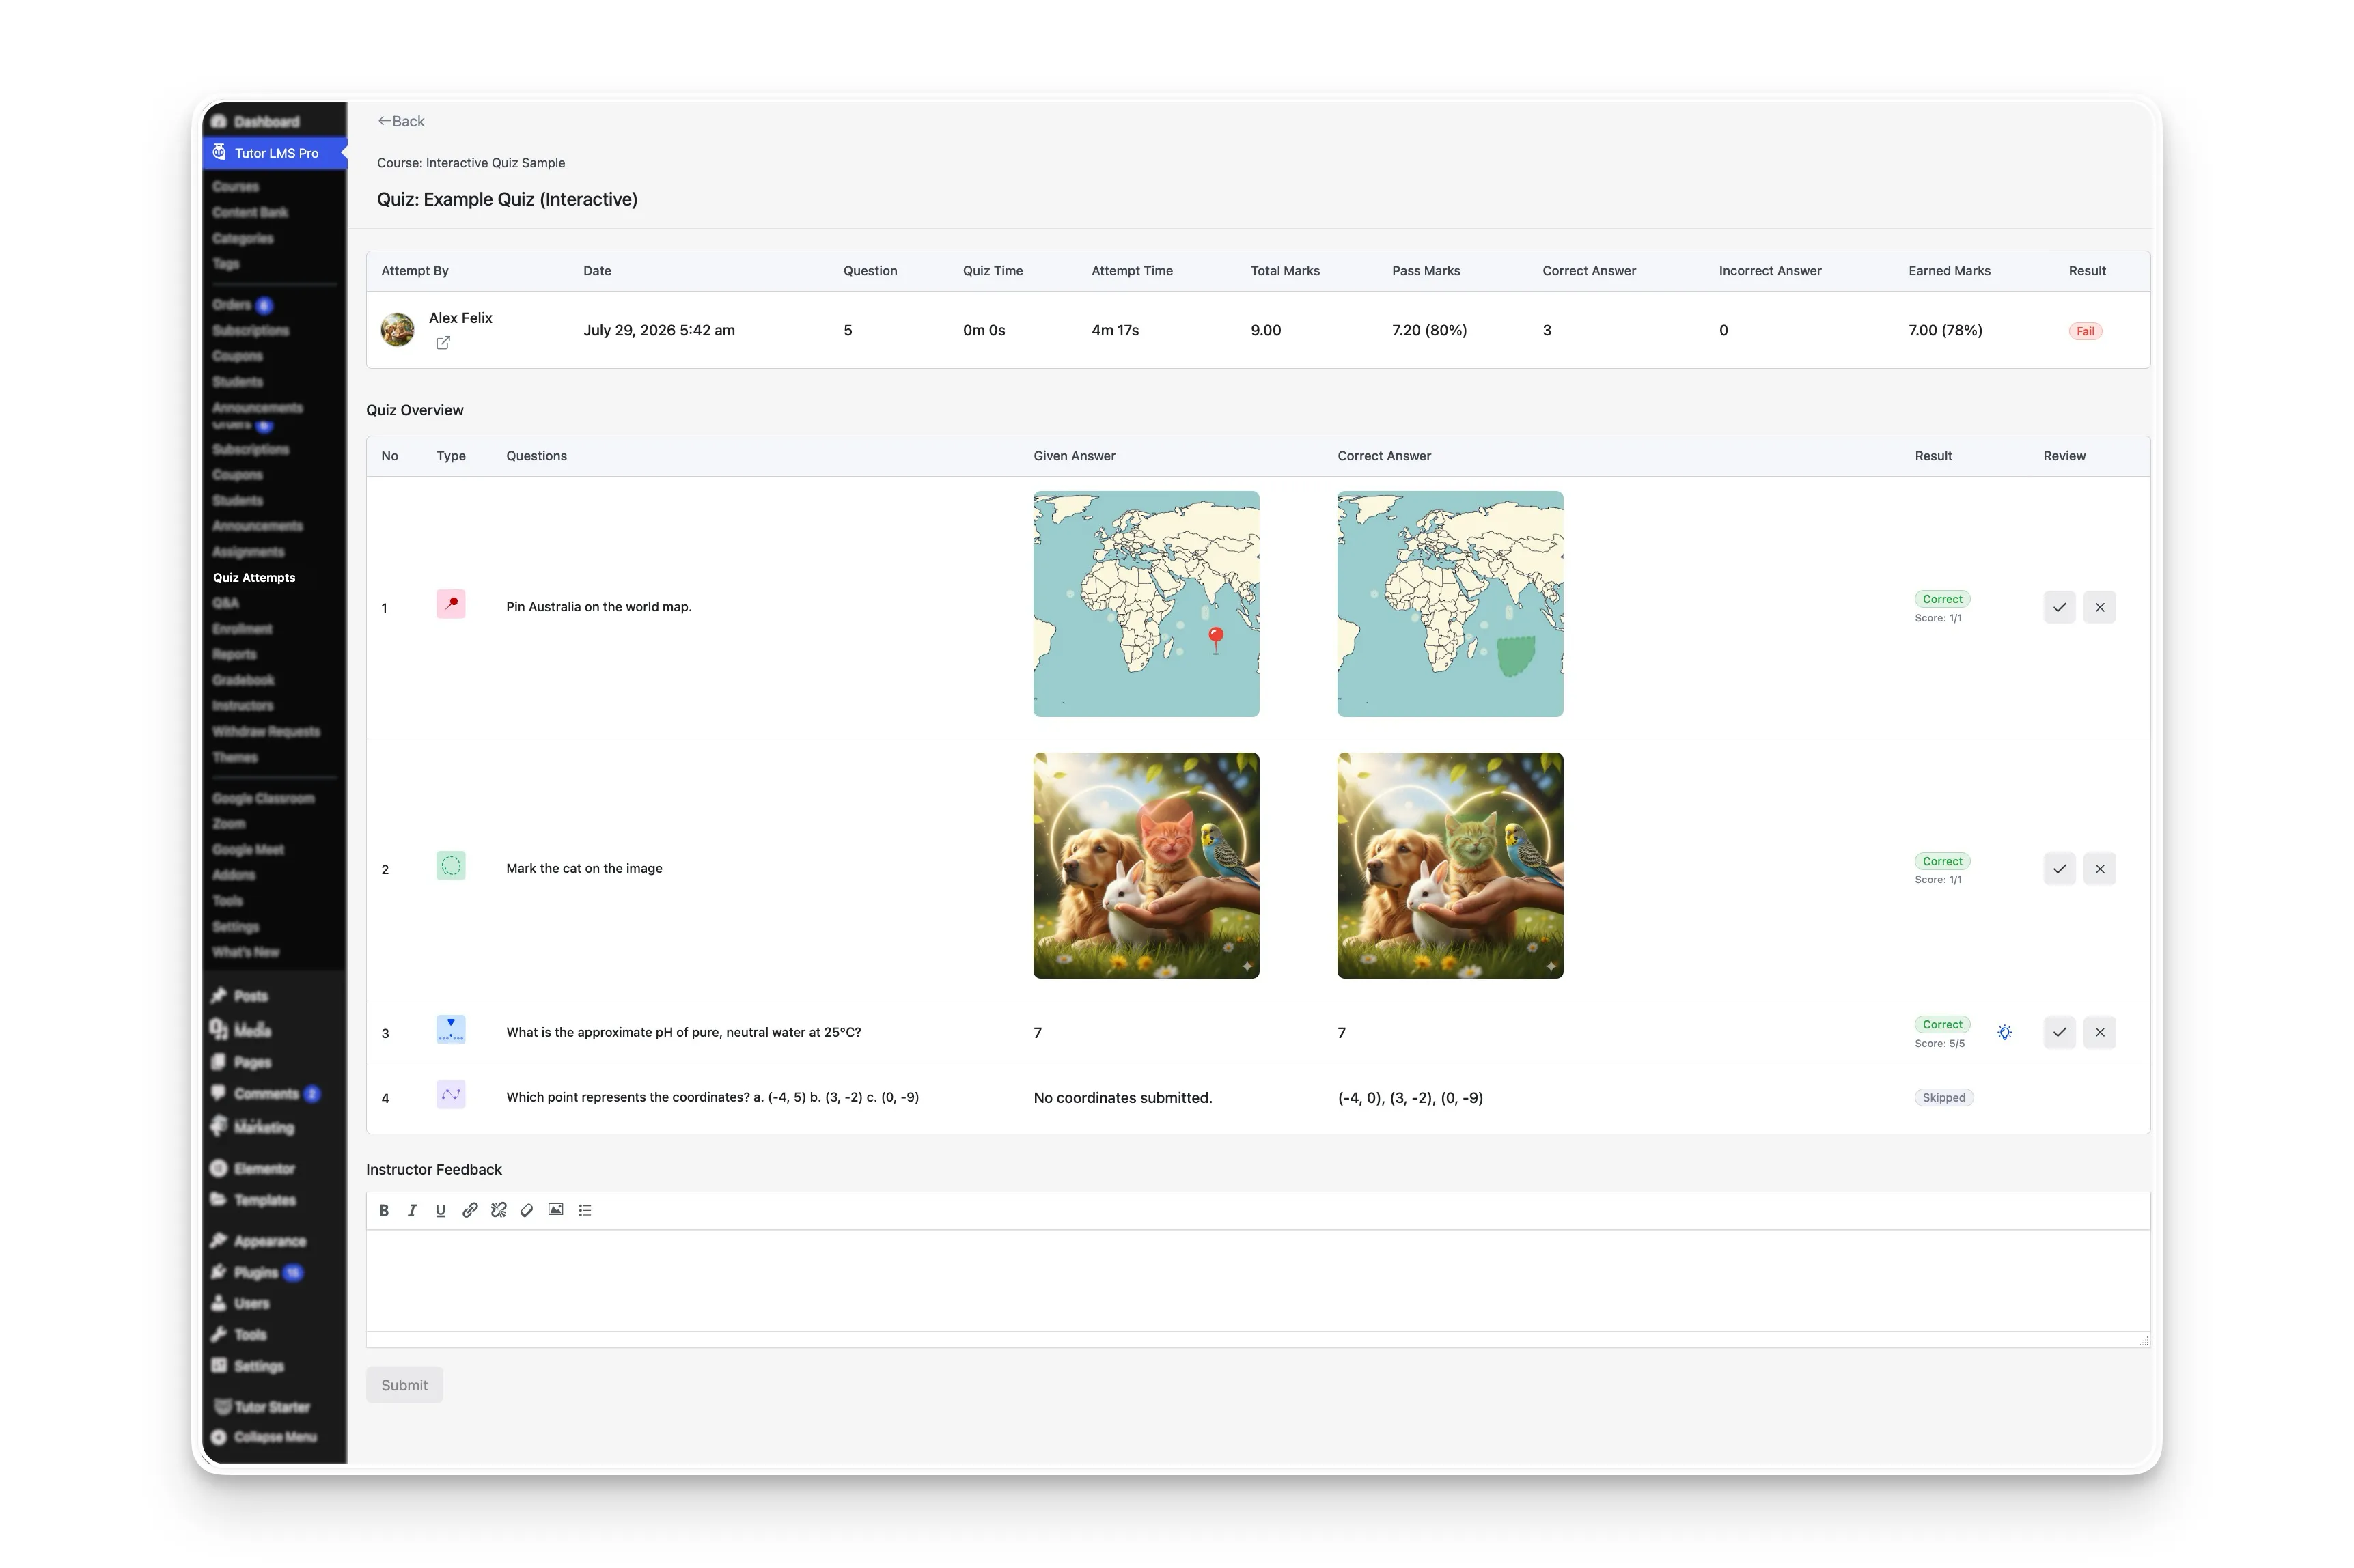Click the dotted-circle question type icon in row 2

pyautogui.click(x=451, y=866)
